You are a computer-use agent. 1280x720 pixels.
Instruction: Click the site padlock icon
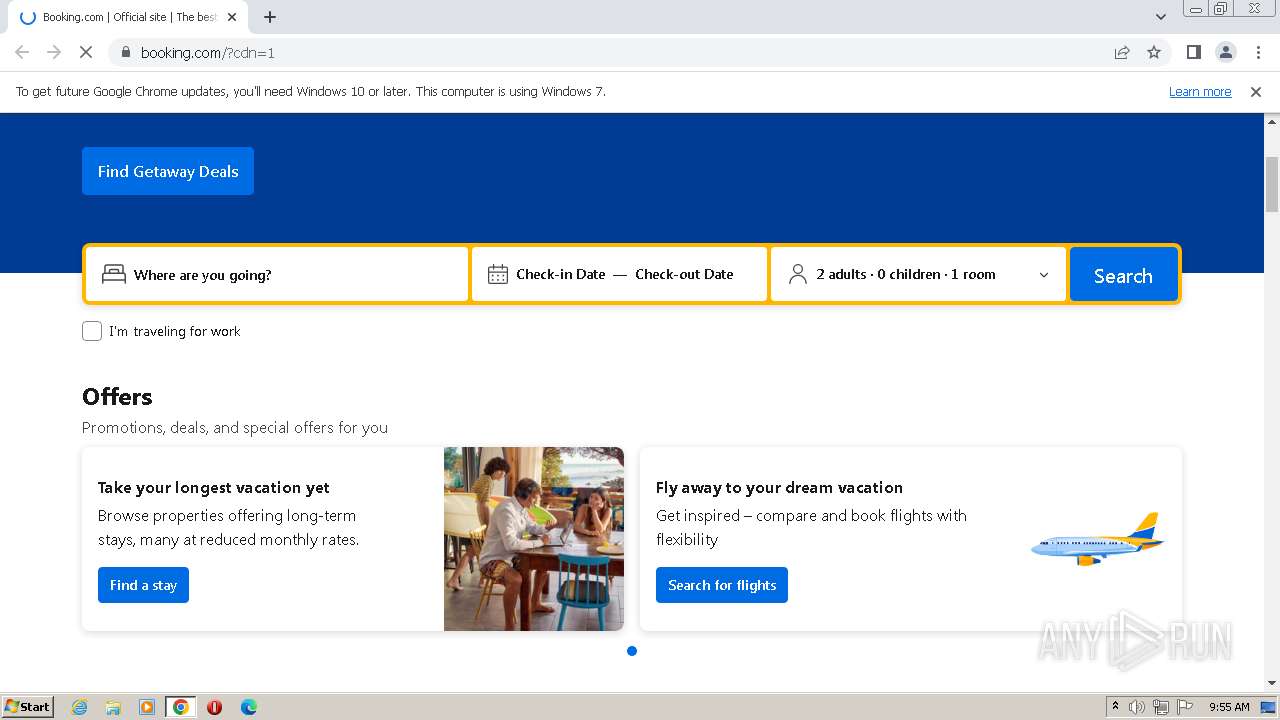125,52
